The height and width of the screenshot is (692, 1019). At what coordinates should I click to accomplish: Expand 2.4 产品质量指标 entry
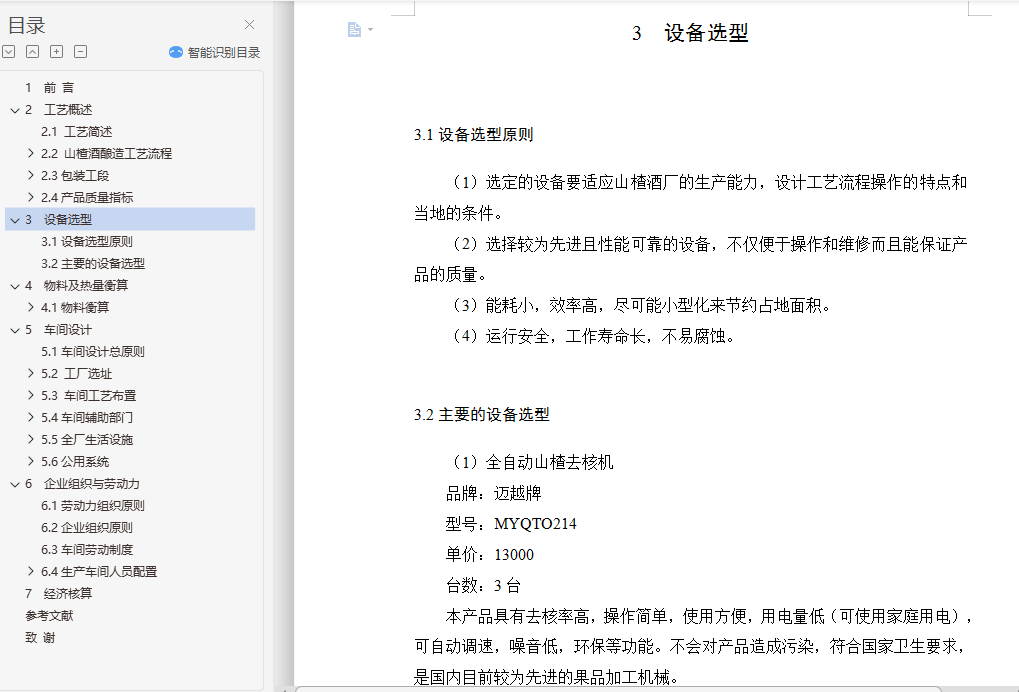tap(31, 198)
